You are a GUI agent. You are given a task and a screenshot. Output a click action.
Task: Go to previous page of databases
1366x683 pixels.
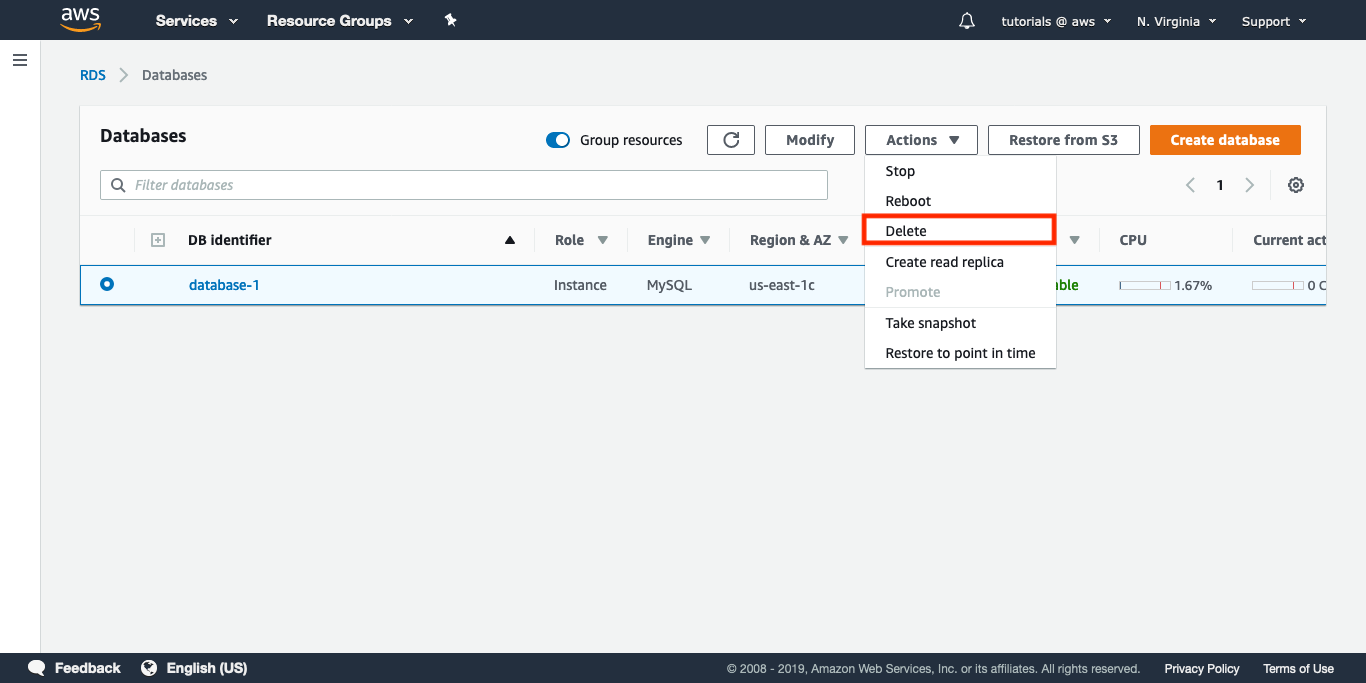pyautogui.click(x=1190, y=185)
